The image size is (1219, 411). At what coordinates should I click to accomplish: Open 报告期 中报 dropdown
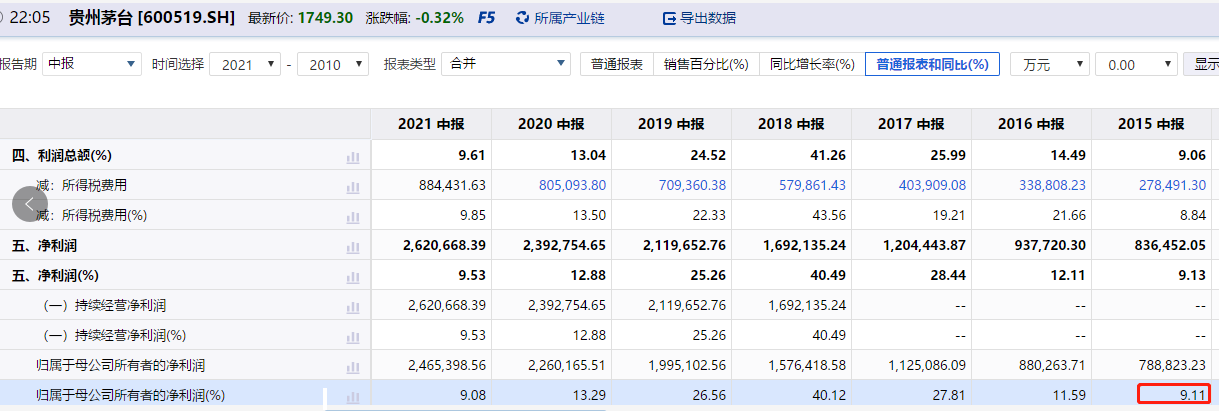92,64
